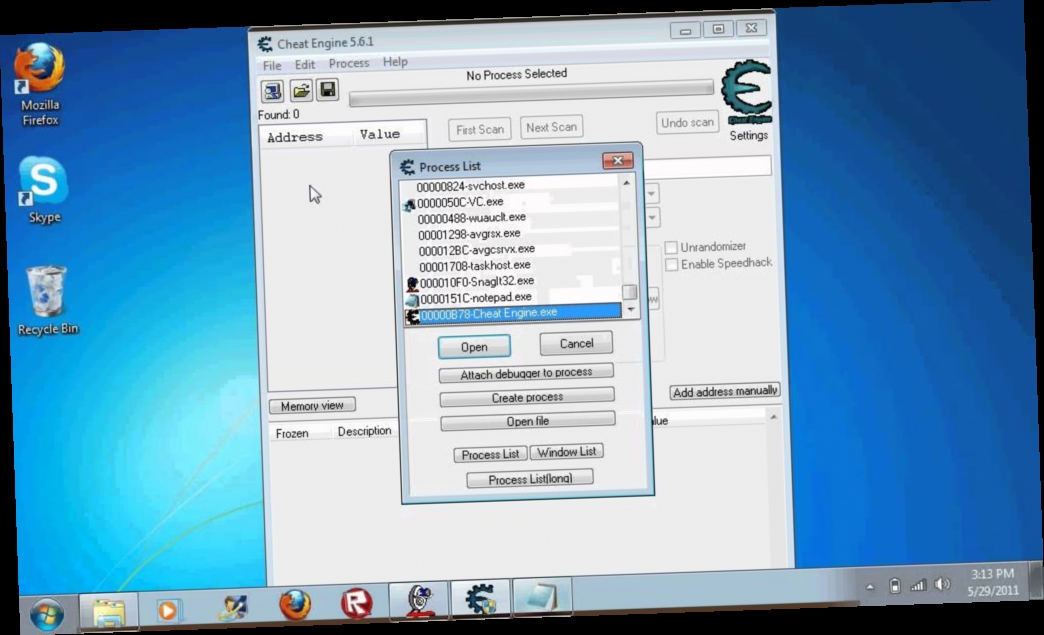
Task: Select 00001298-avgrsx.exe process
Action: tap(512, 234)
